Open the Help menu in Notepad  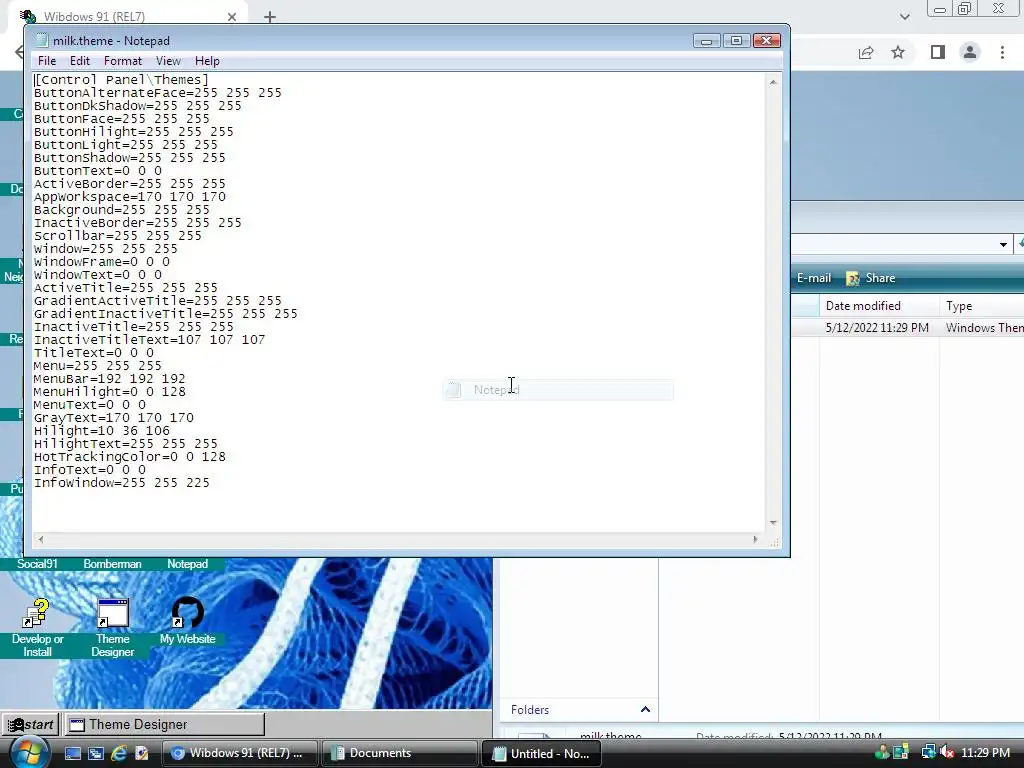pos(207,61)
